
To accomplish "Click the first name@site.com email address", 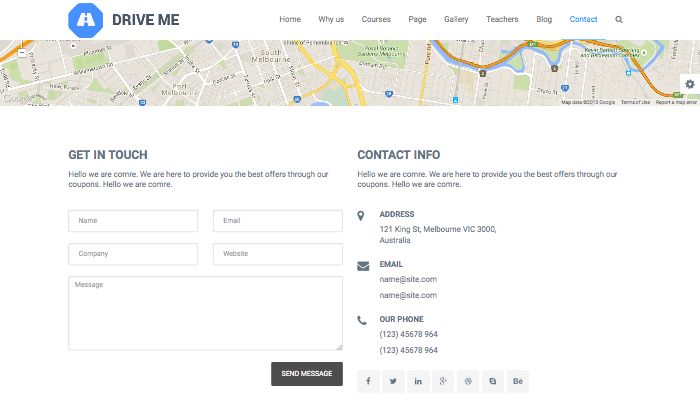I will pos(408,279).
